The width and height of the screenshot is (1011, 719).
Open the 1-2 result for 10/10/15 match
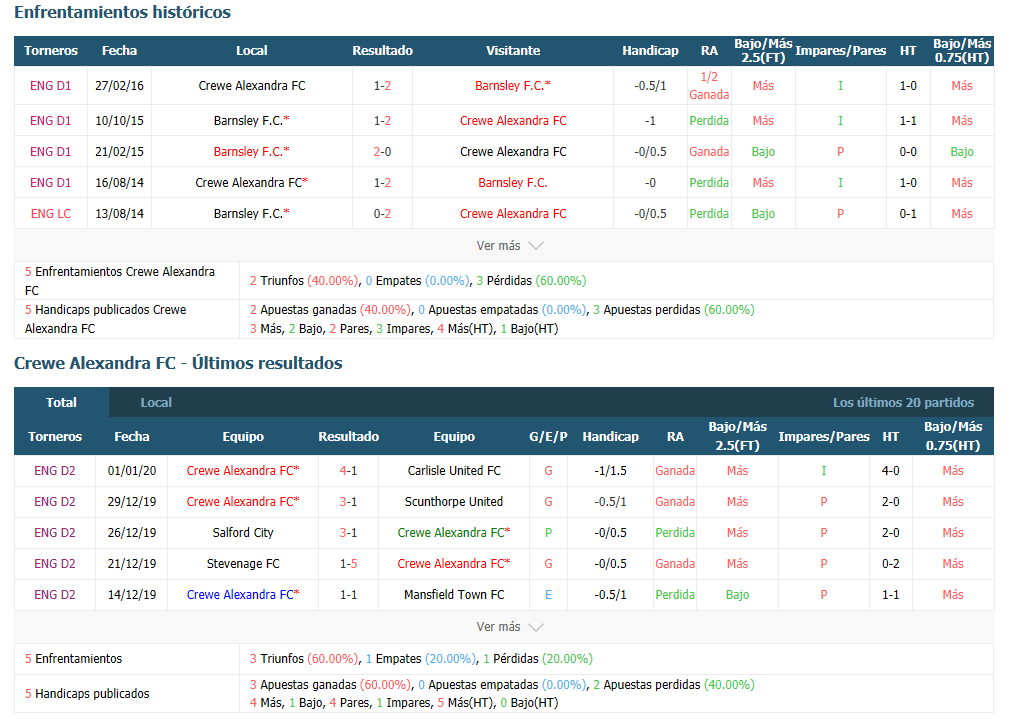click(382, 121)
